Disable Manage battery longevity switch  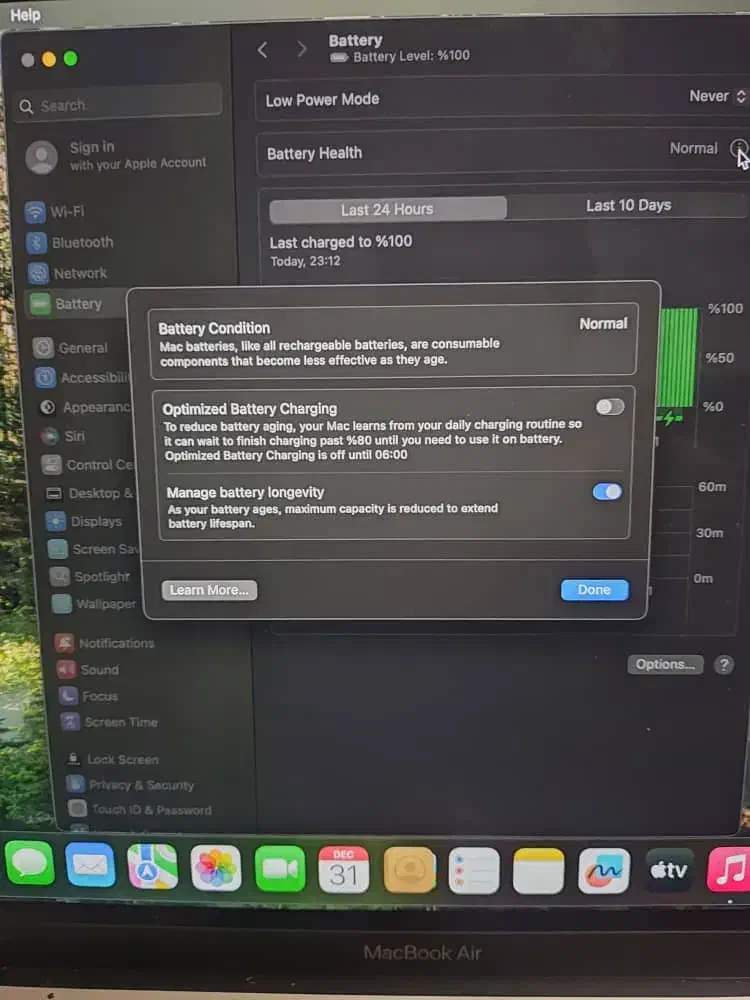click(607, 492)
